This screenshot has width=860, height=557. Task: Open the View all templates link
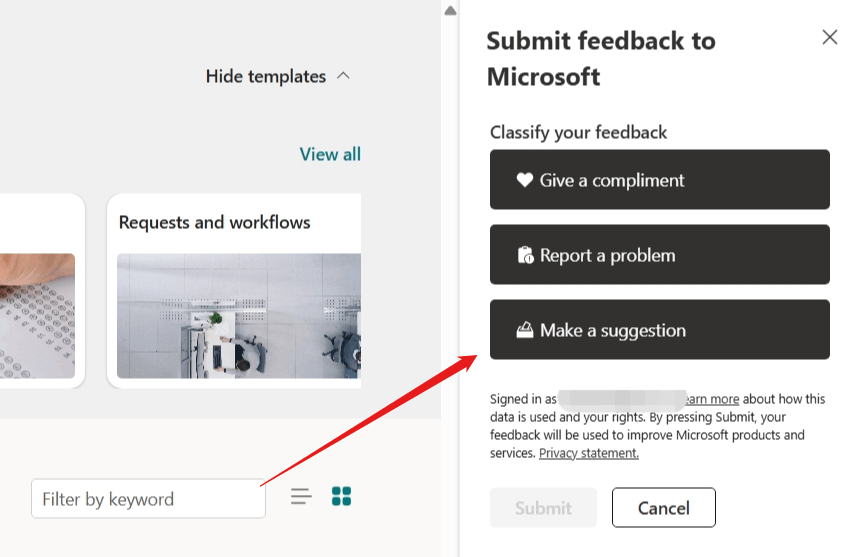[330, 154]
